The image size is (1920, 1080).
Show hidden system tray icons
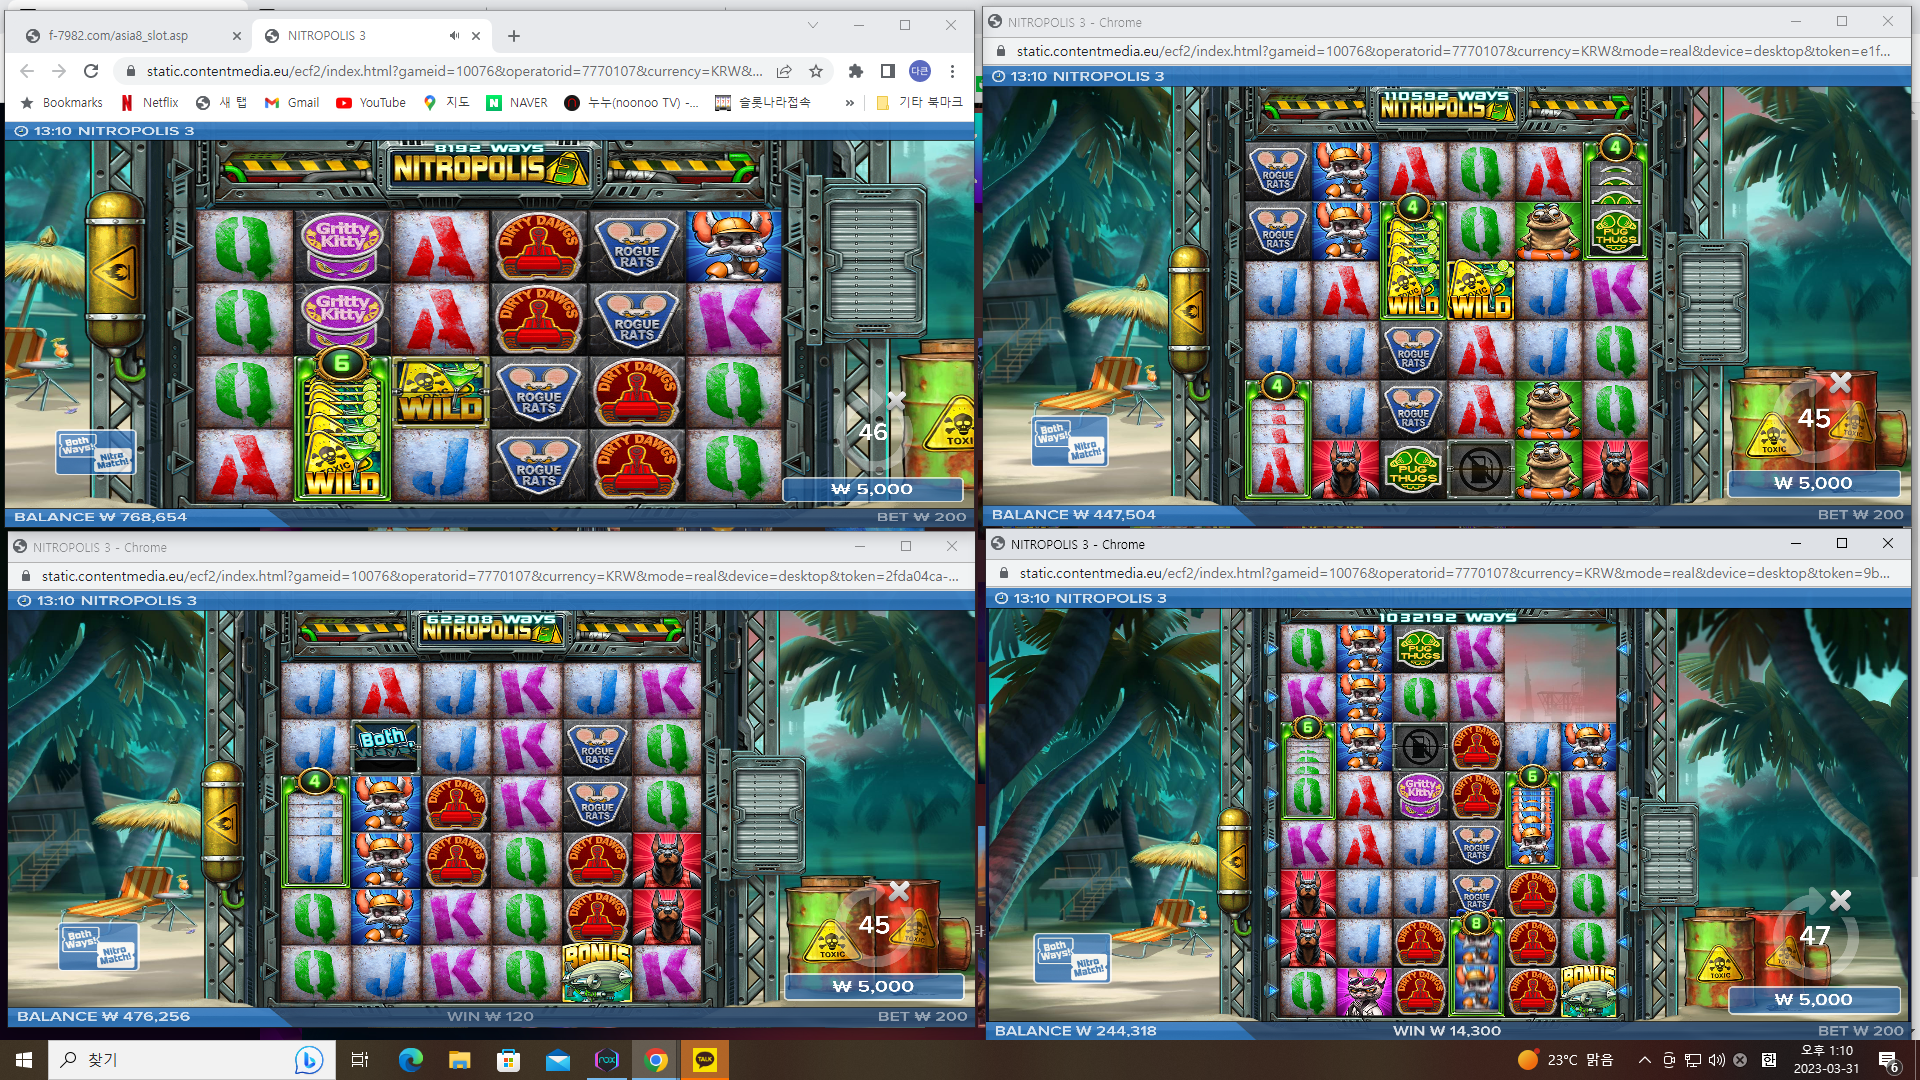[x=1645, y=1060]
